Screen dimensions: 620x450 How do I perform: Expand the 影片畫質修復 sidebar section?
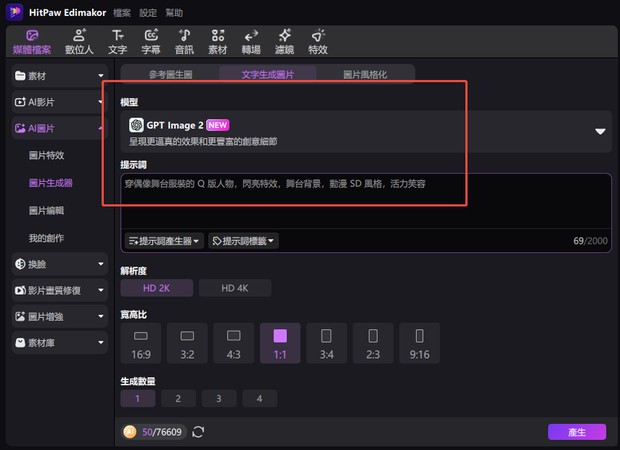60,290
